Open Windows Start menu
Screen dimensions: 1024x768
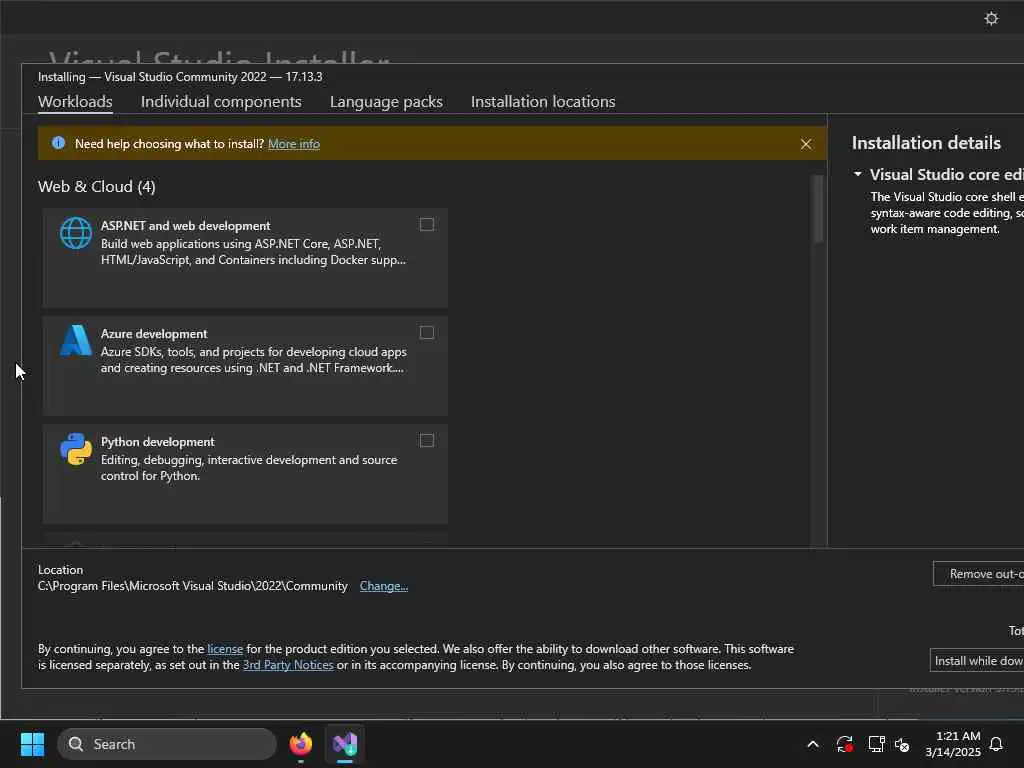tap(32, 744)
